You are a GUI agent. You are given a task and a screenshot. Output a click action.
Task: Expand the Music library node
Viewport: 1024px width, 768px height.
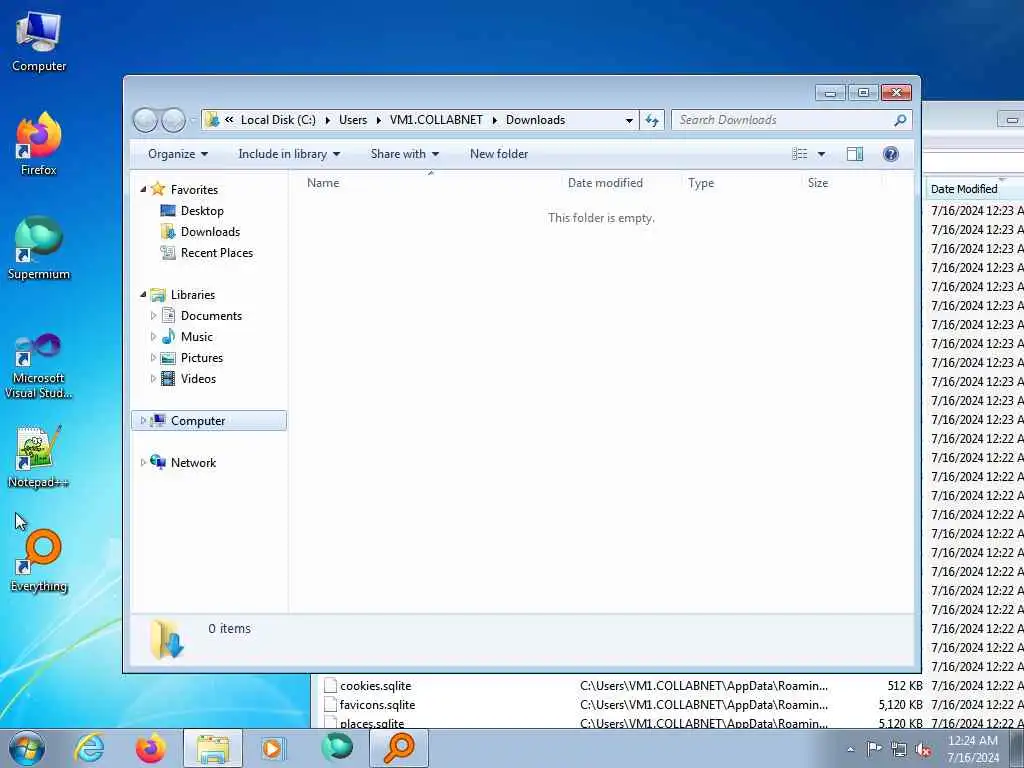[x=153, y=337]
